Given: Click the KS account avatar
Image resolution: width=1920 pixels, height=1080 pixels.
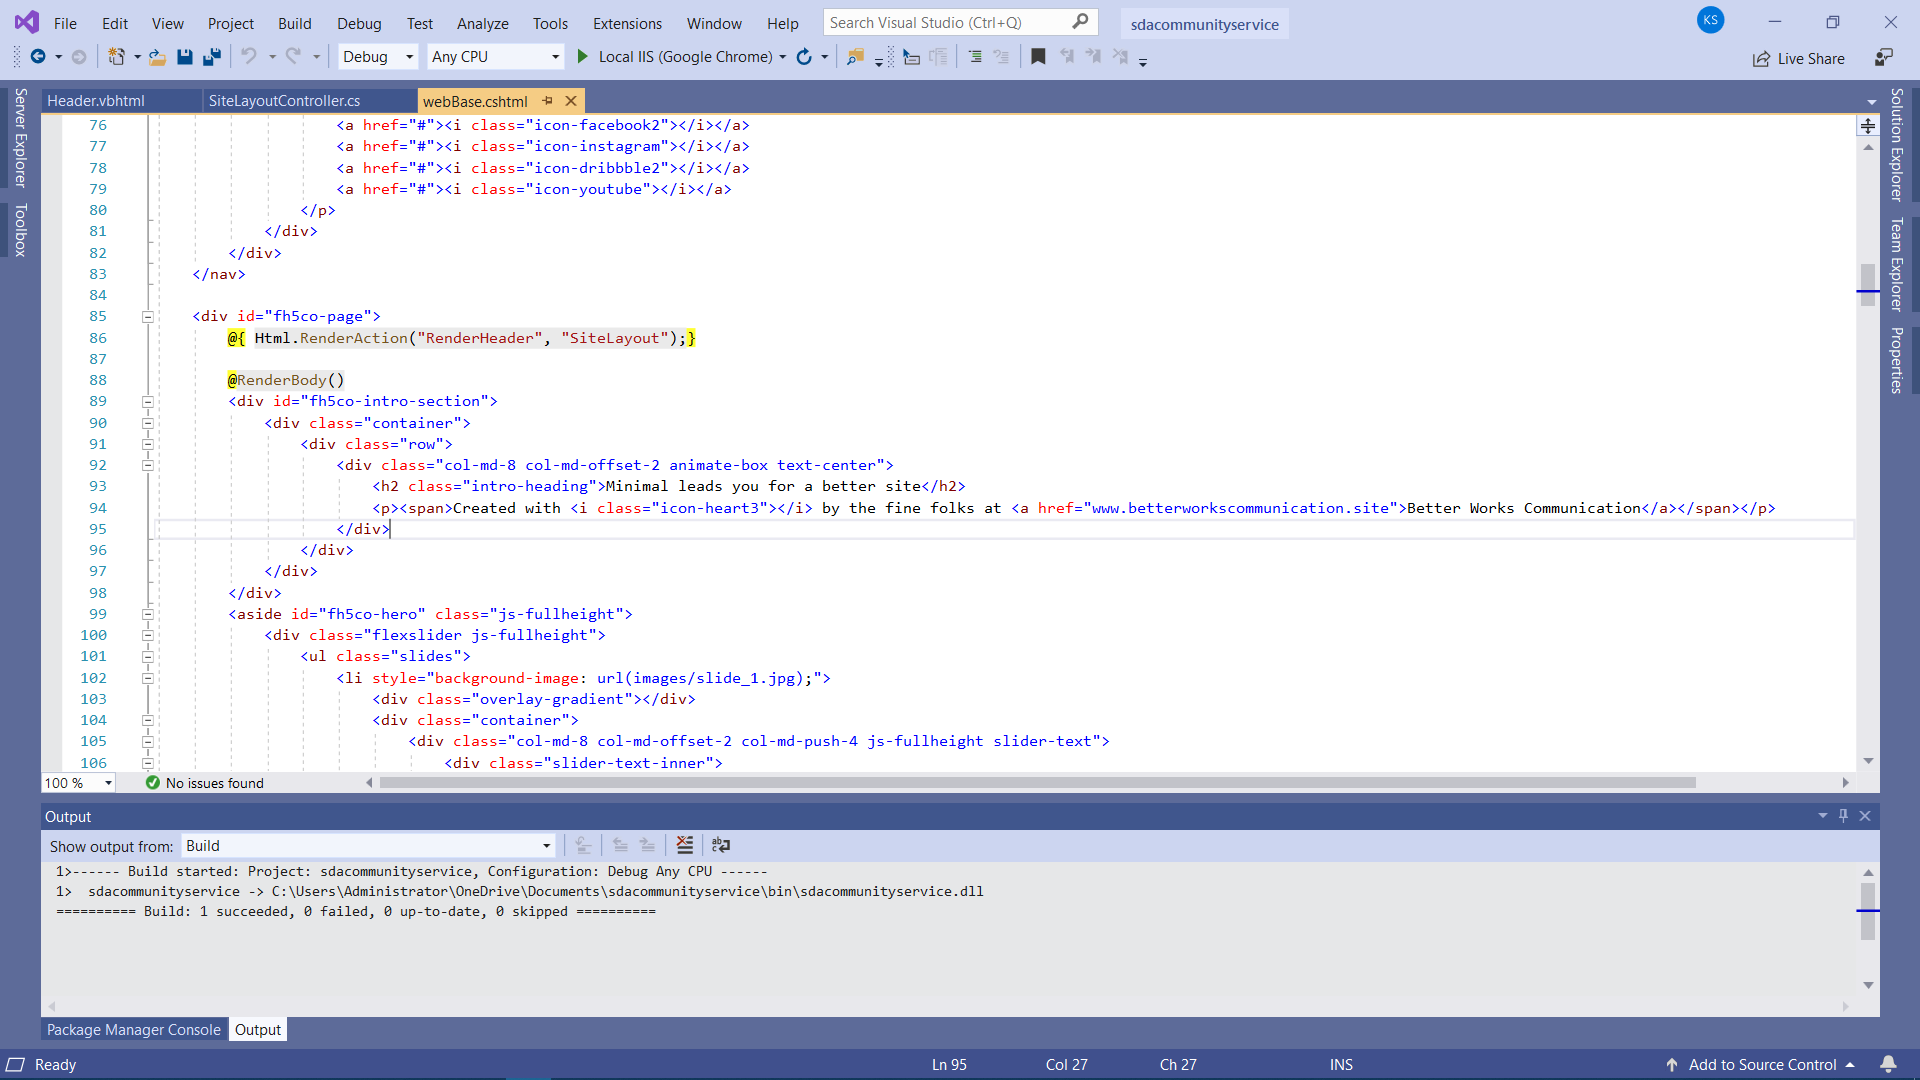Looking at the screenshot, I should tap(1711, 20).
